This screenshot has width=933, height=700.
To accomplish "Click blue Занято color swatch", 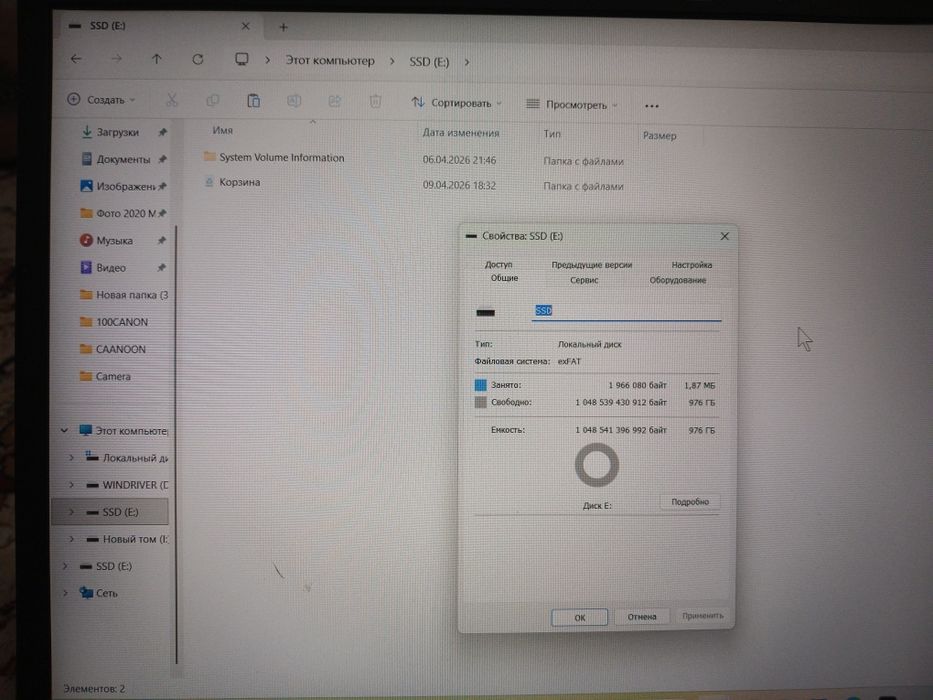I will click(480, 385).
